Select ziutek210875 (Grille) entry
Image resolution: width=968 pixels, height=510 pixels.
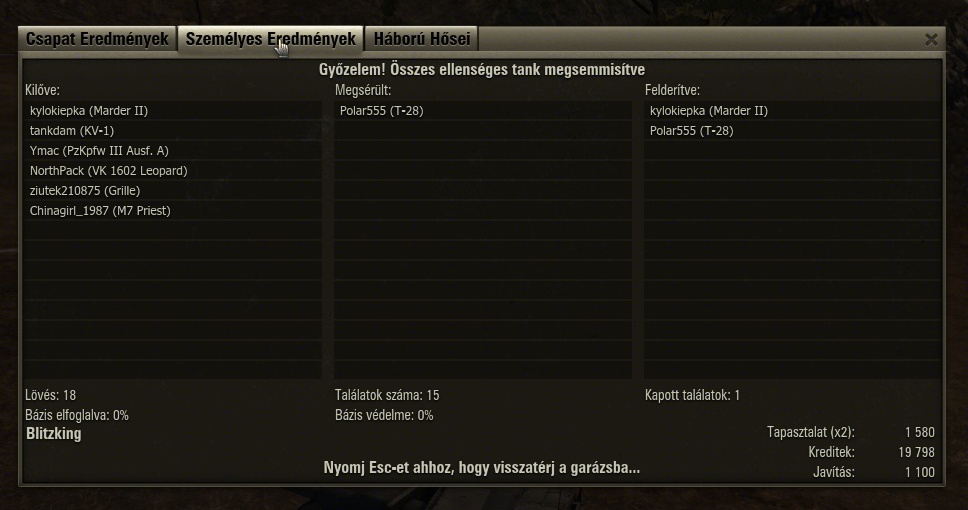coord(173,191)
